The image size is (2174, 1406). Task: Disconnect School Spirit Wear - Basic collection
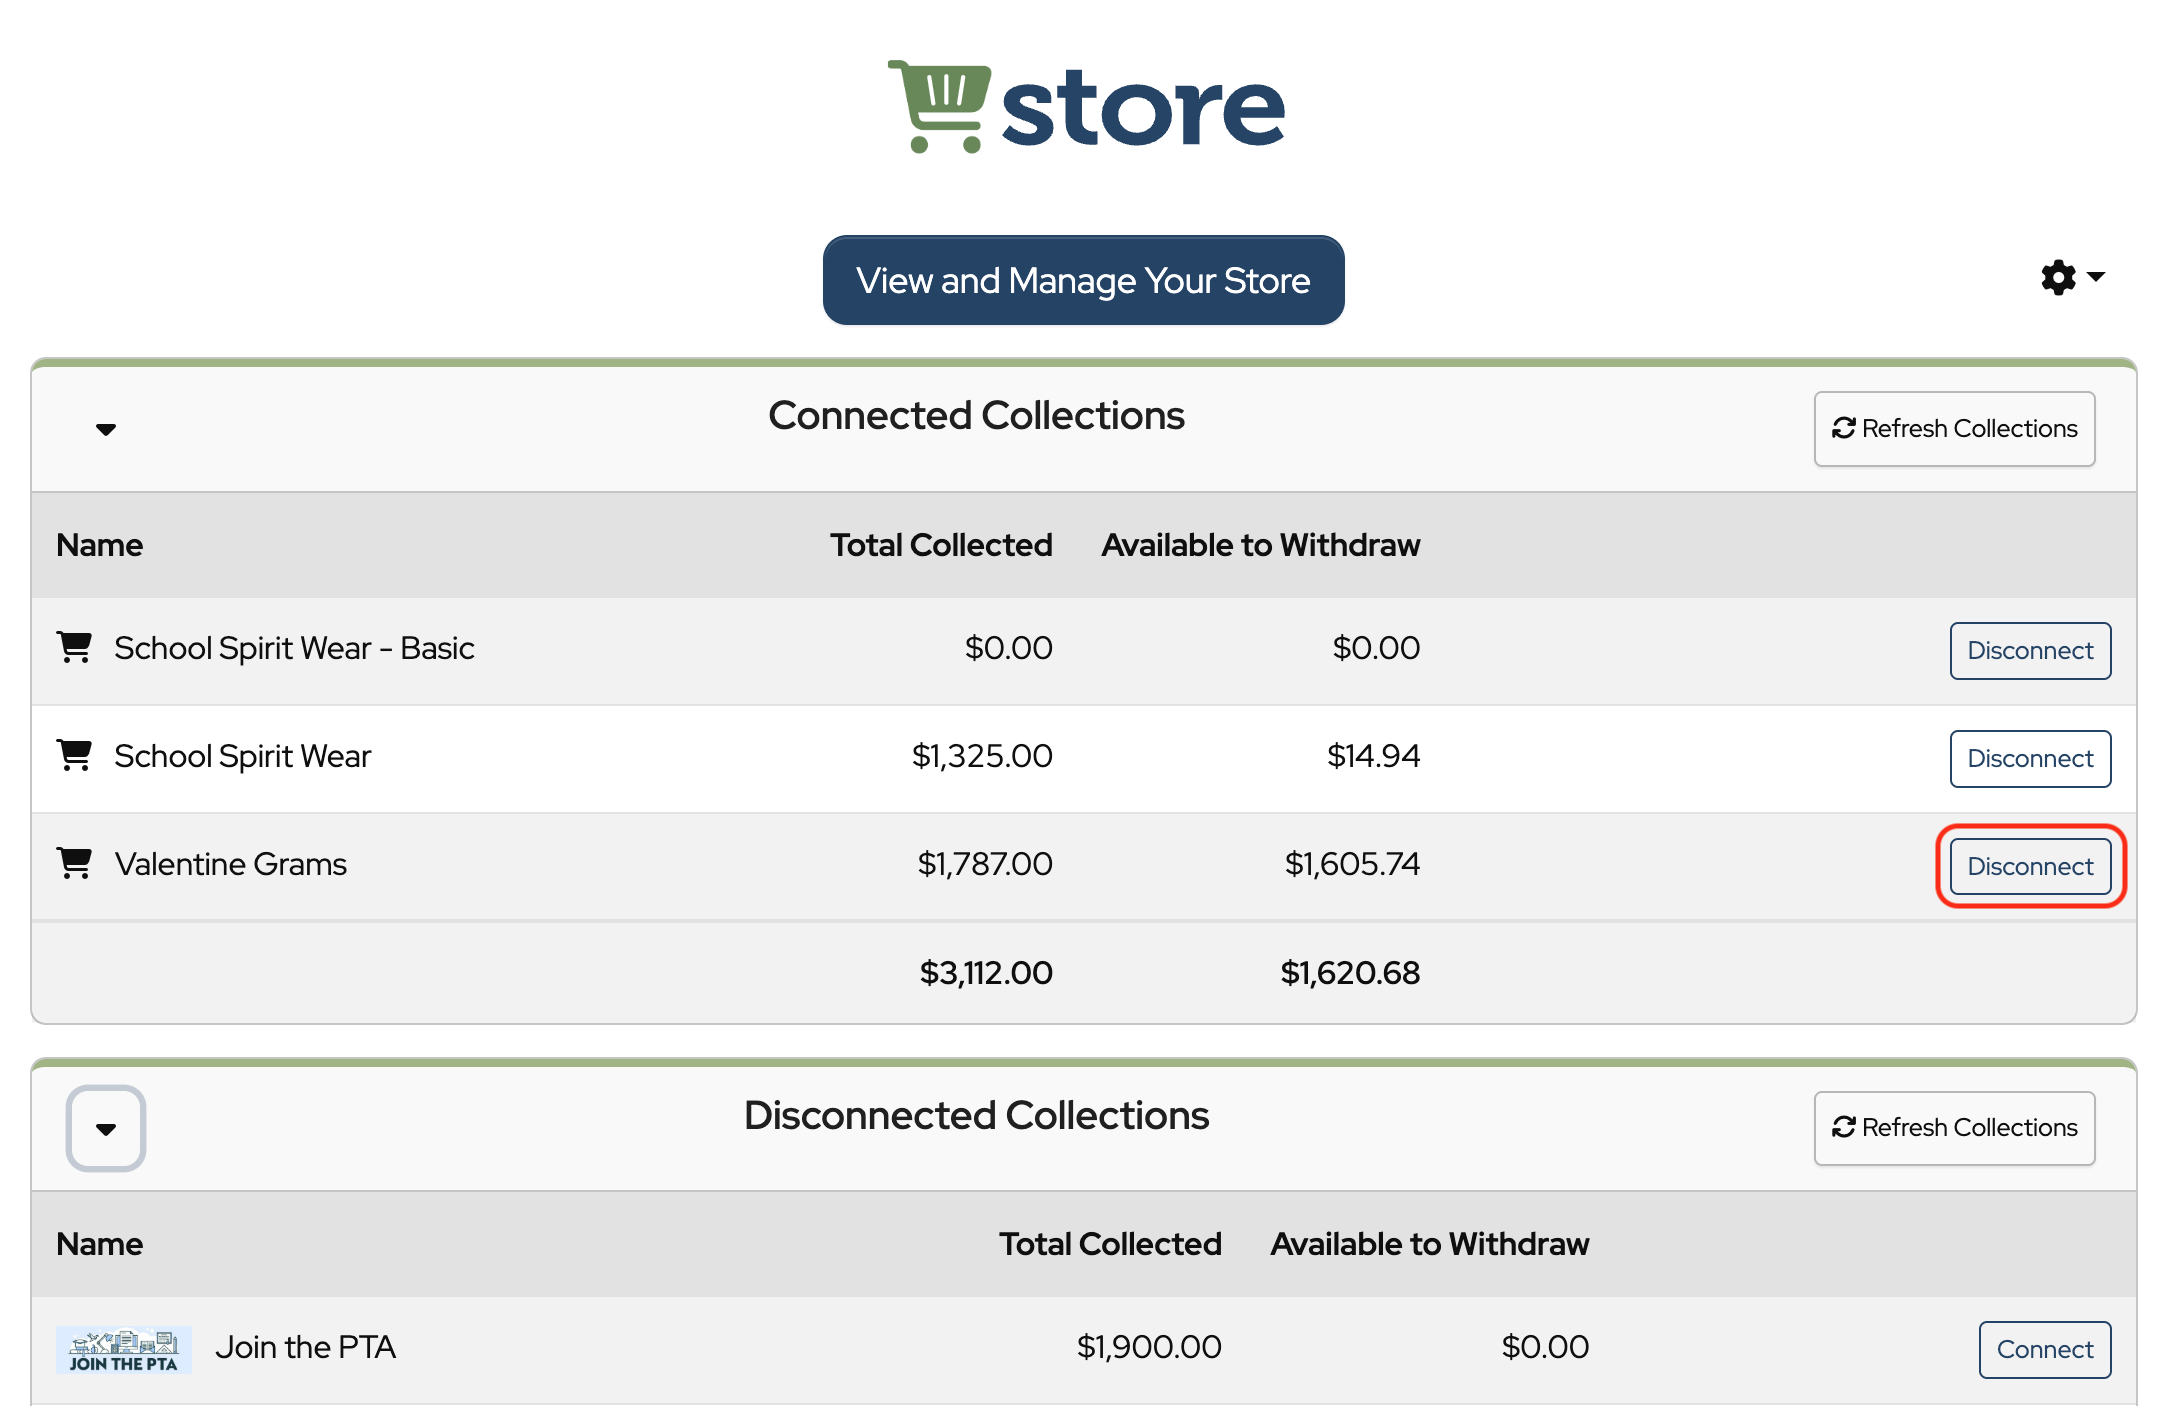(x=2029, y=651)
